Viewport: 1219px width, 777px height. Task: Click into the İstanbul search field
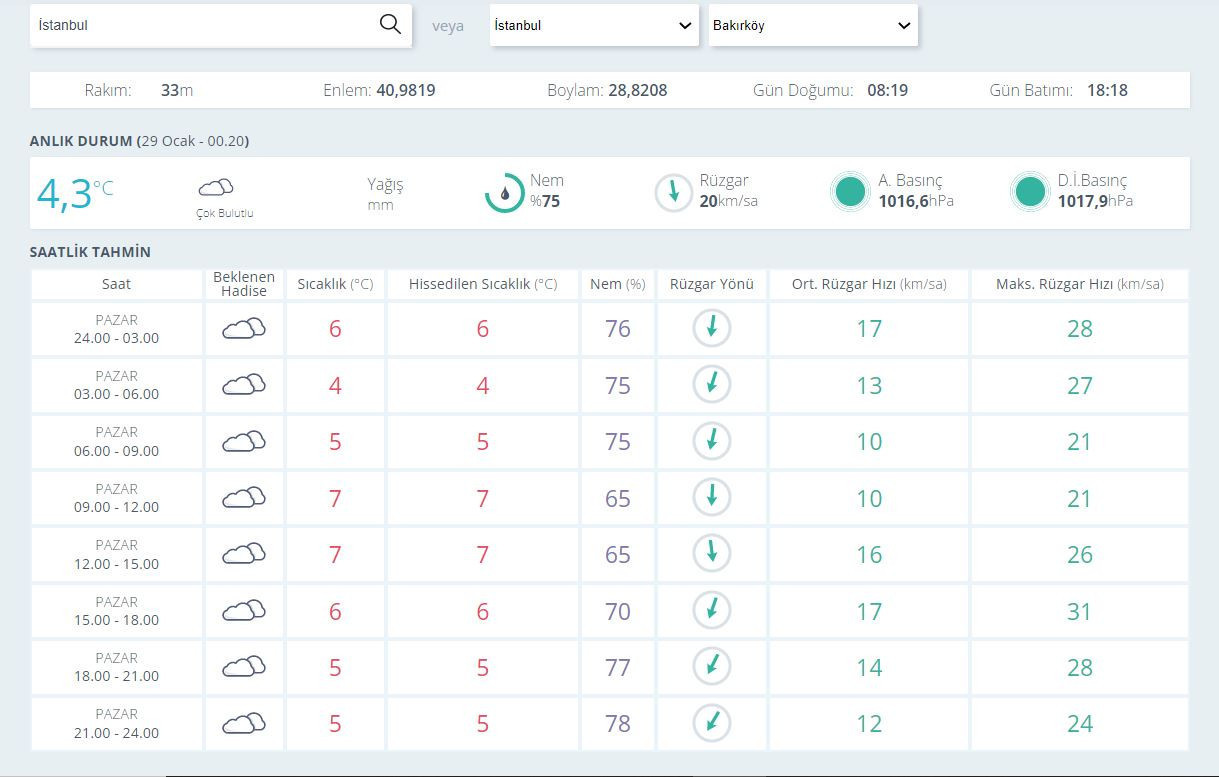[x=200, y=26]
